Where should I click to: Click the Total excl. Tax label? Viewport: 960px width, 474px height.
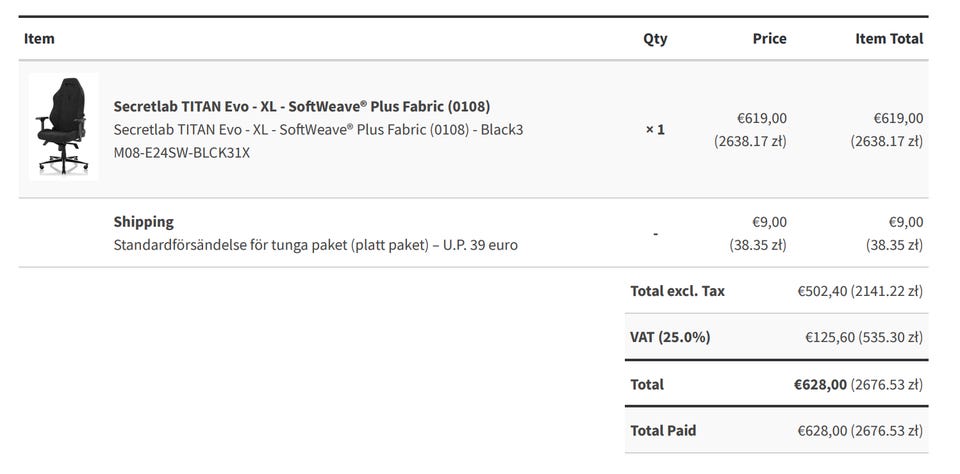tap(677, 291)
